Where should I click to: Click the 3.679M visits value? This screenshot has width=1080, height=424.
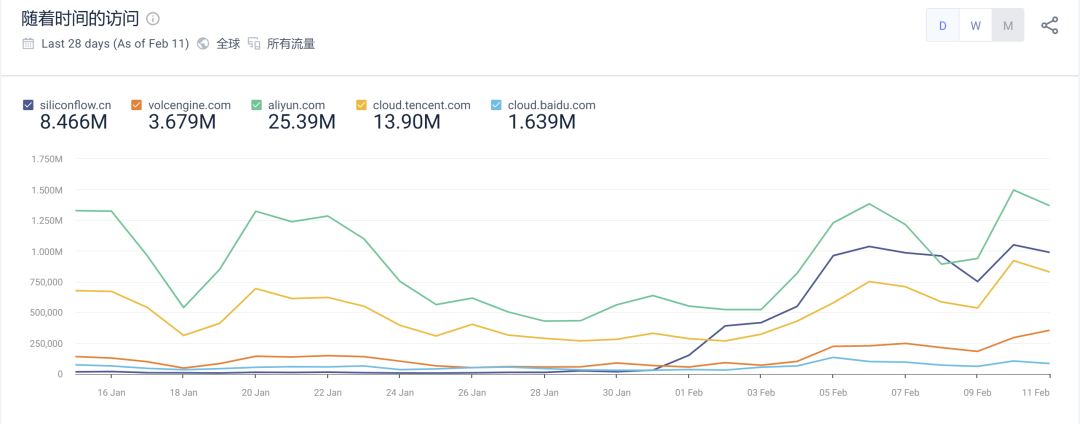pyautogui.click(x=182, y=122)
